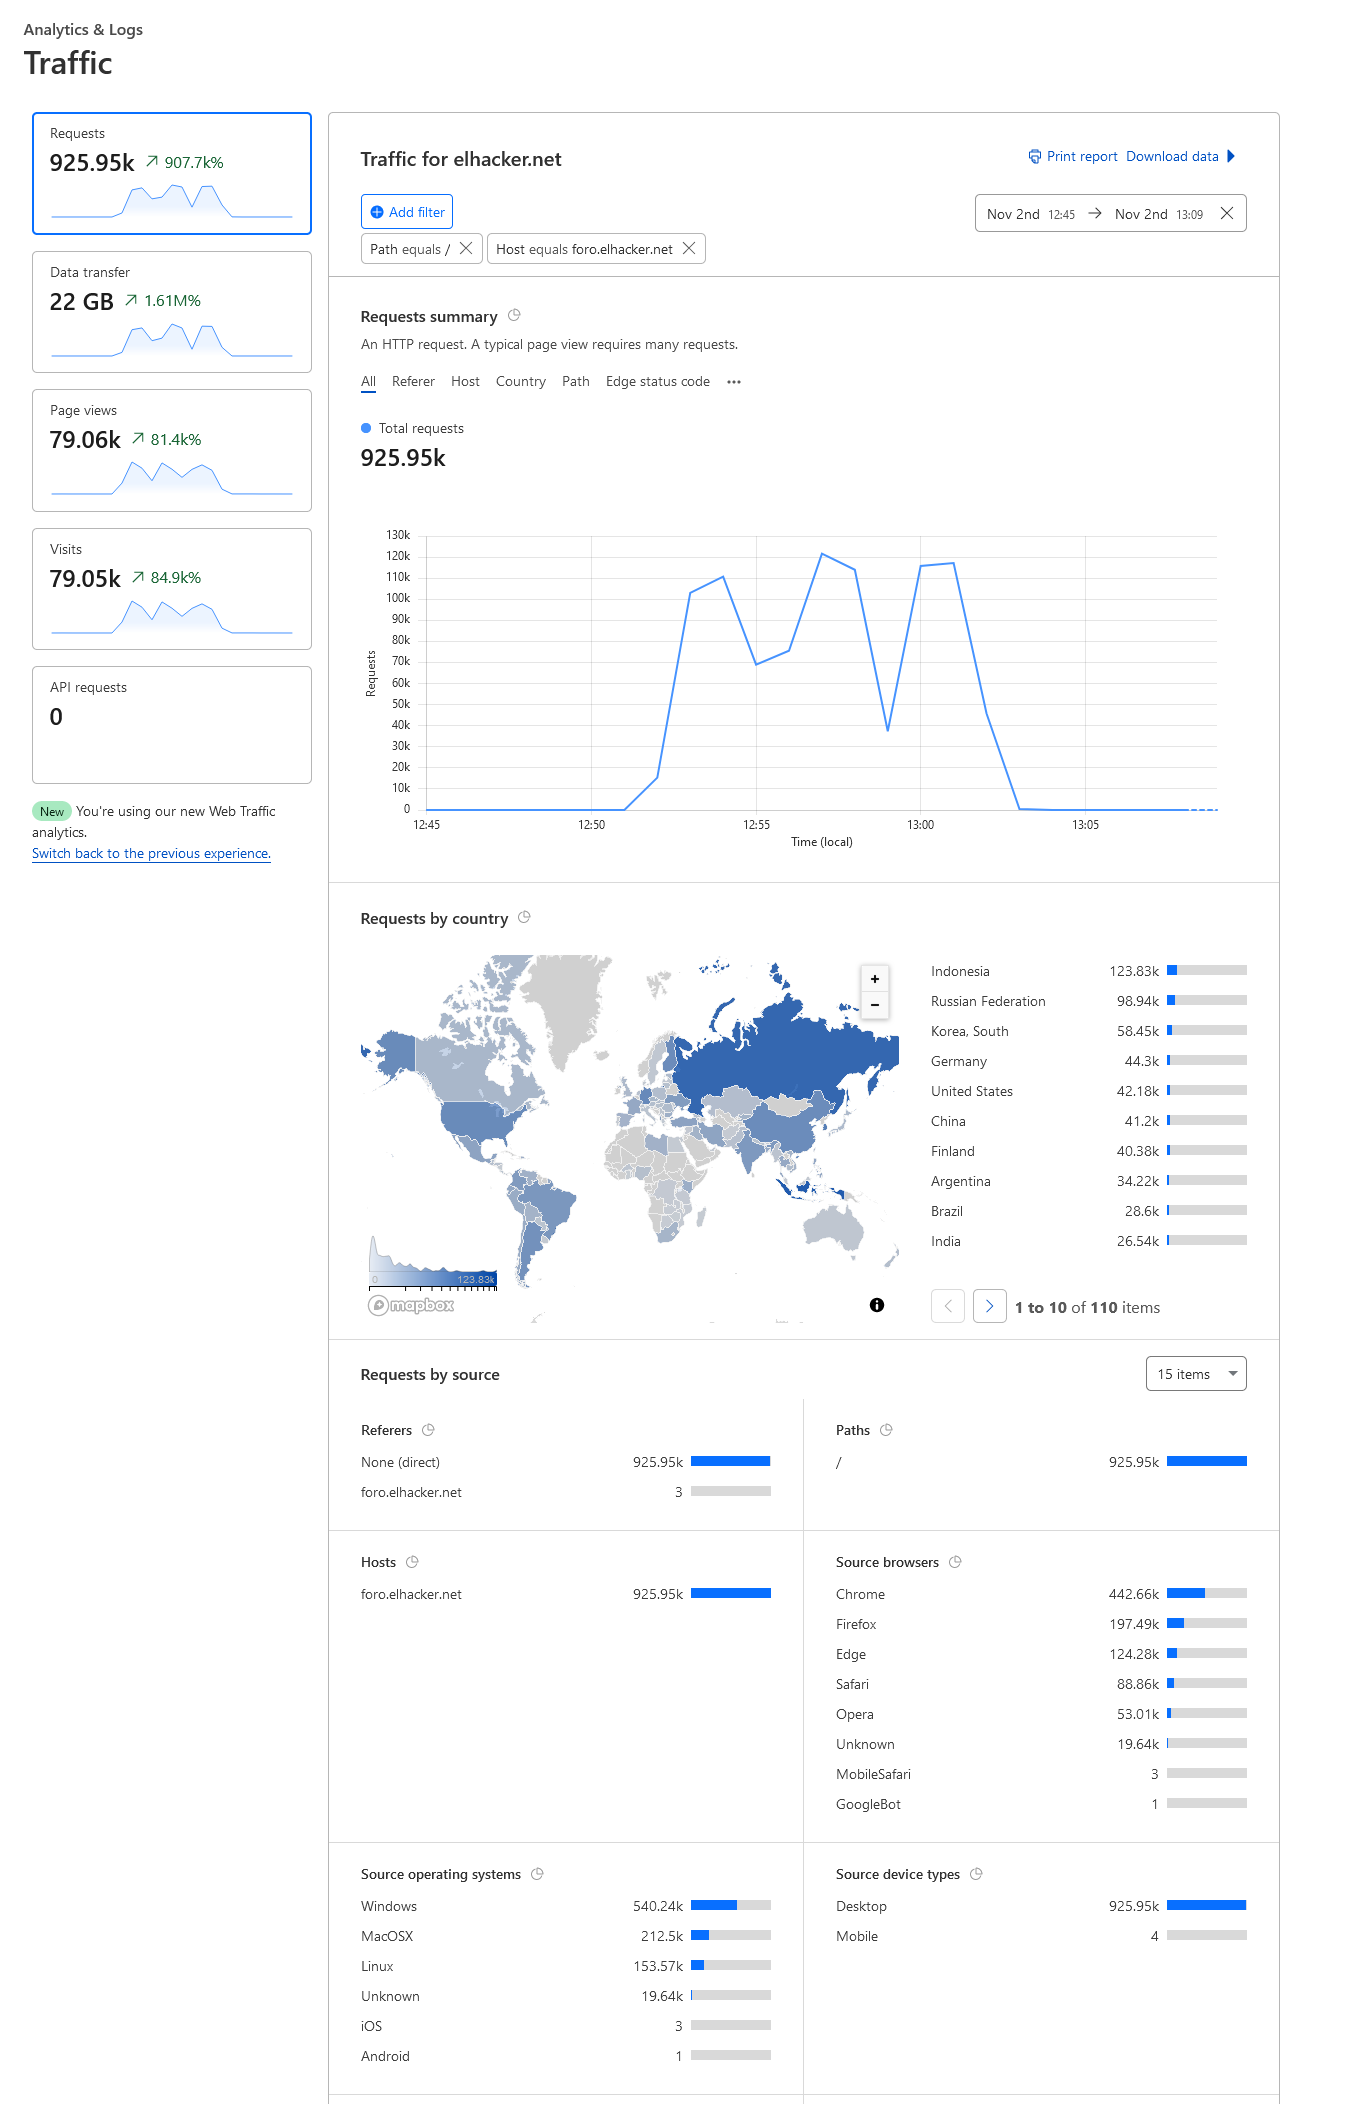Click the map color scale legend
Screen dimensions: 1351x2104
coord(433,1263)
